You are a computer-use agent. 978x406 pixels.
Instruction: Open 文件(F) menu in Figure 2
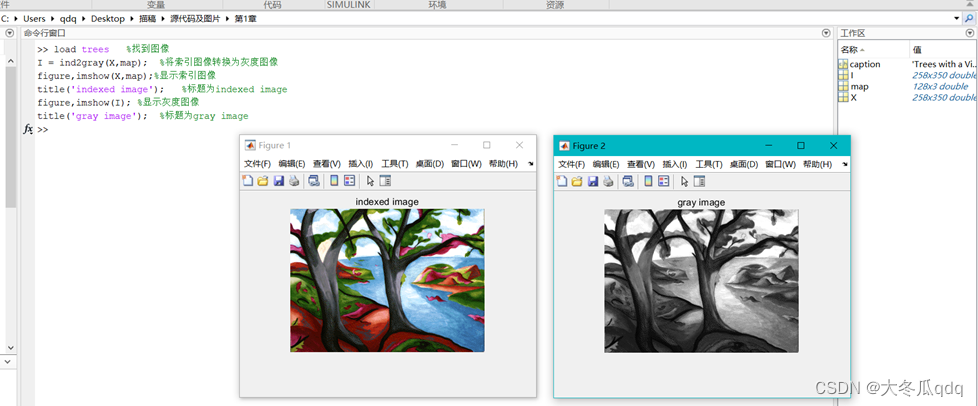pyautogui.click(x=572, y=164)
